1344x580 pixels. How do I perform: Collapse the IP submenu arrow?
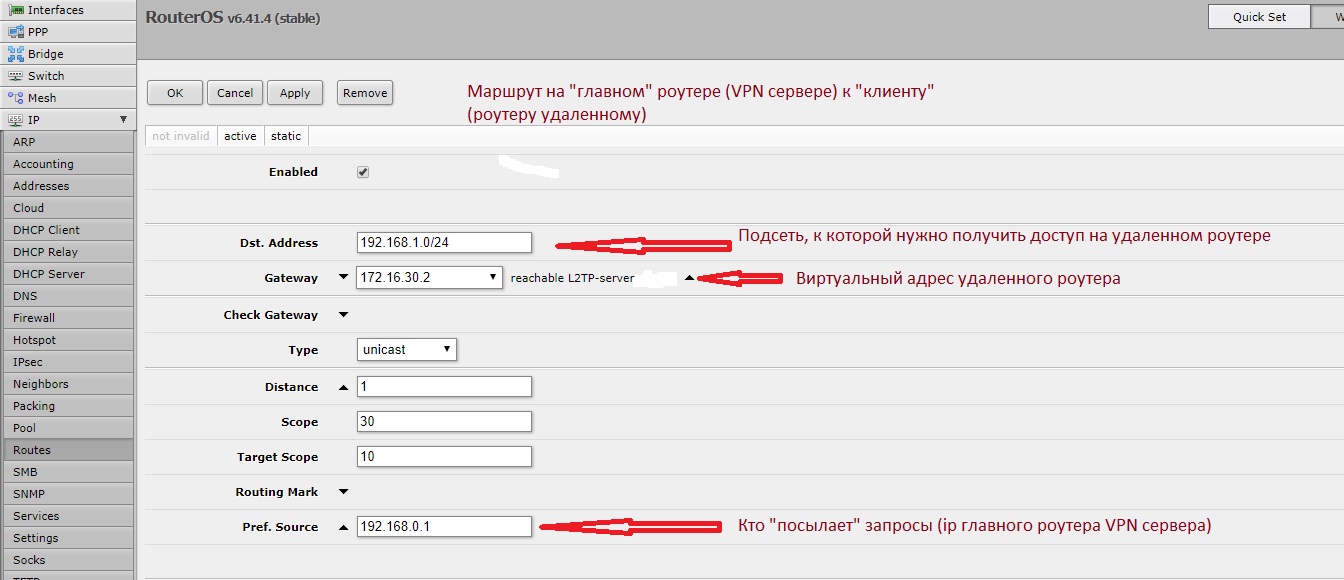(x=123, y=120)
